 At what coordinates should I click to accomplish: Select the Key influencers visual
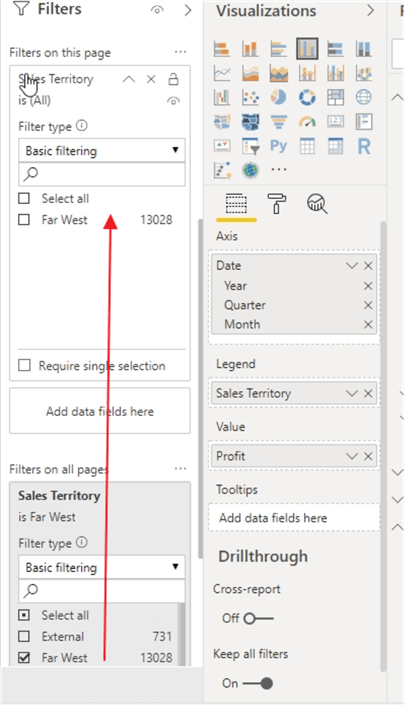[x=222, y=170]
